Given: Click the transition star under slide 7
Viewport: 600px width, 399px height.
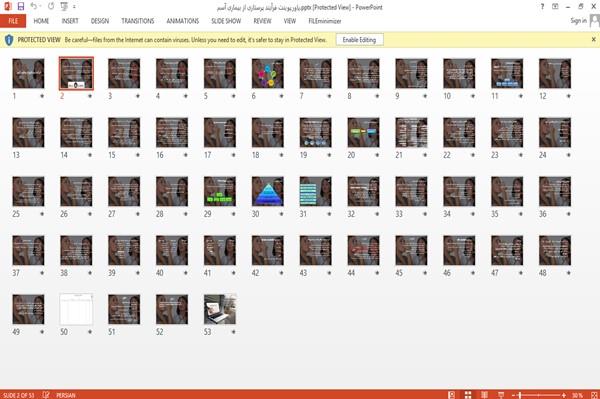Looking at the screenshot, I should [329, 96].
